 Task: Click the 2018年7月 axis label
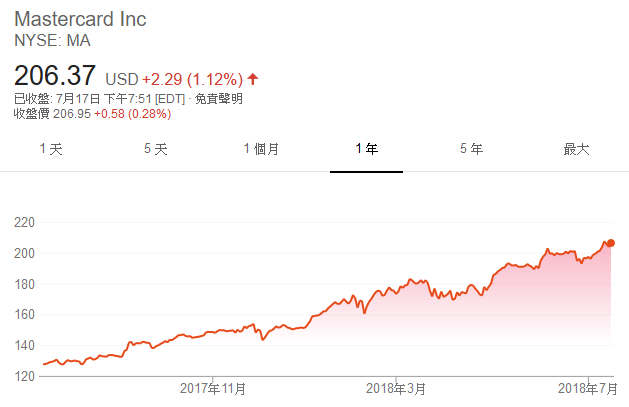pyautogui.click(x=588, y=389)
